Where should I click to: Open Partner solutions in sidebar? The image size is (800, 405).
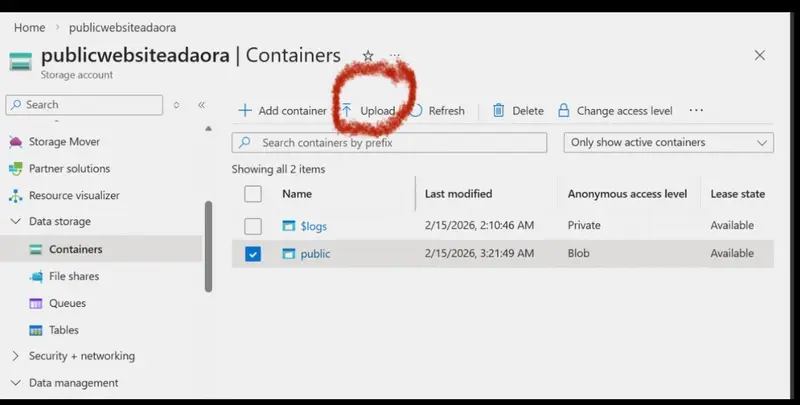(69, 169)
